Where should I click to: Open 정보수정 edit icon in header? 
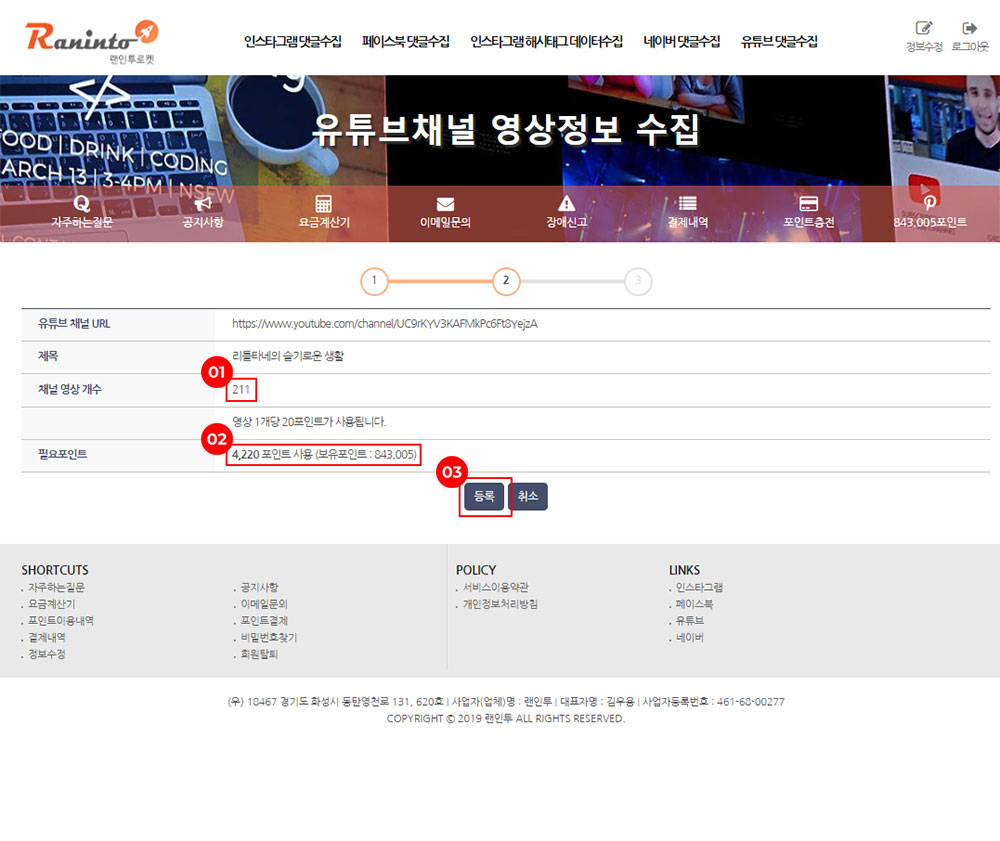coord(923,29)
